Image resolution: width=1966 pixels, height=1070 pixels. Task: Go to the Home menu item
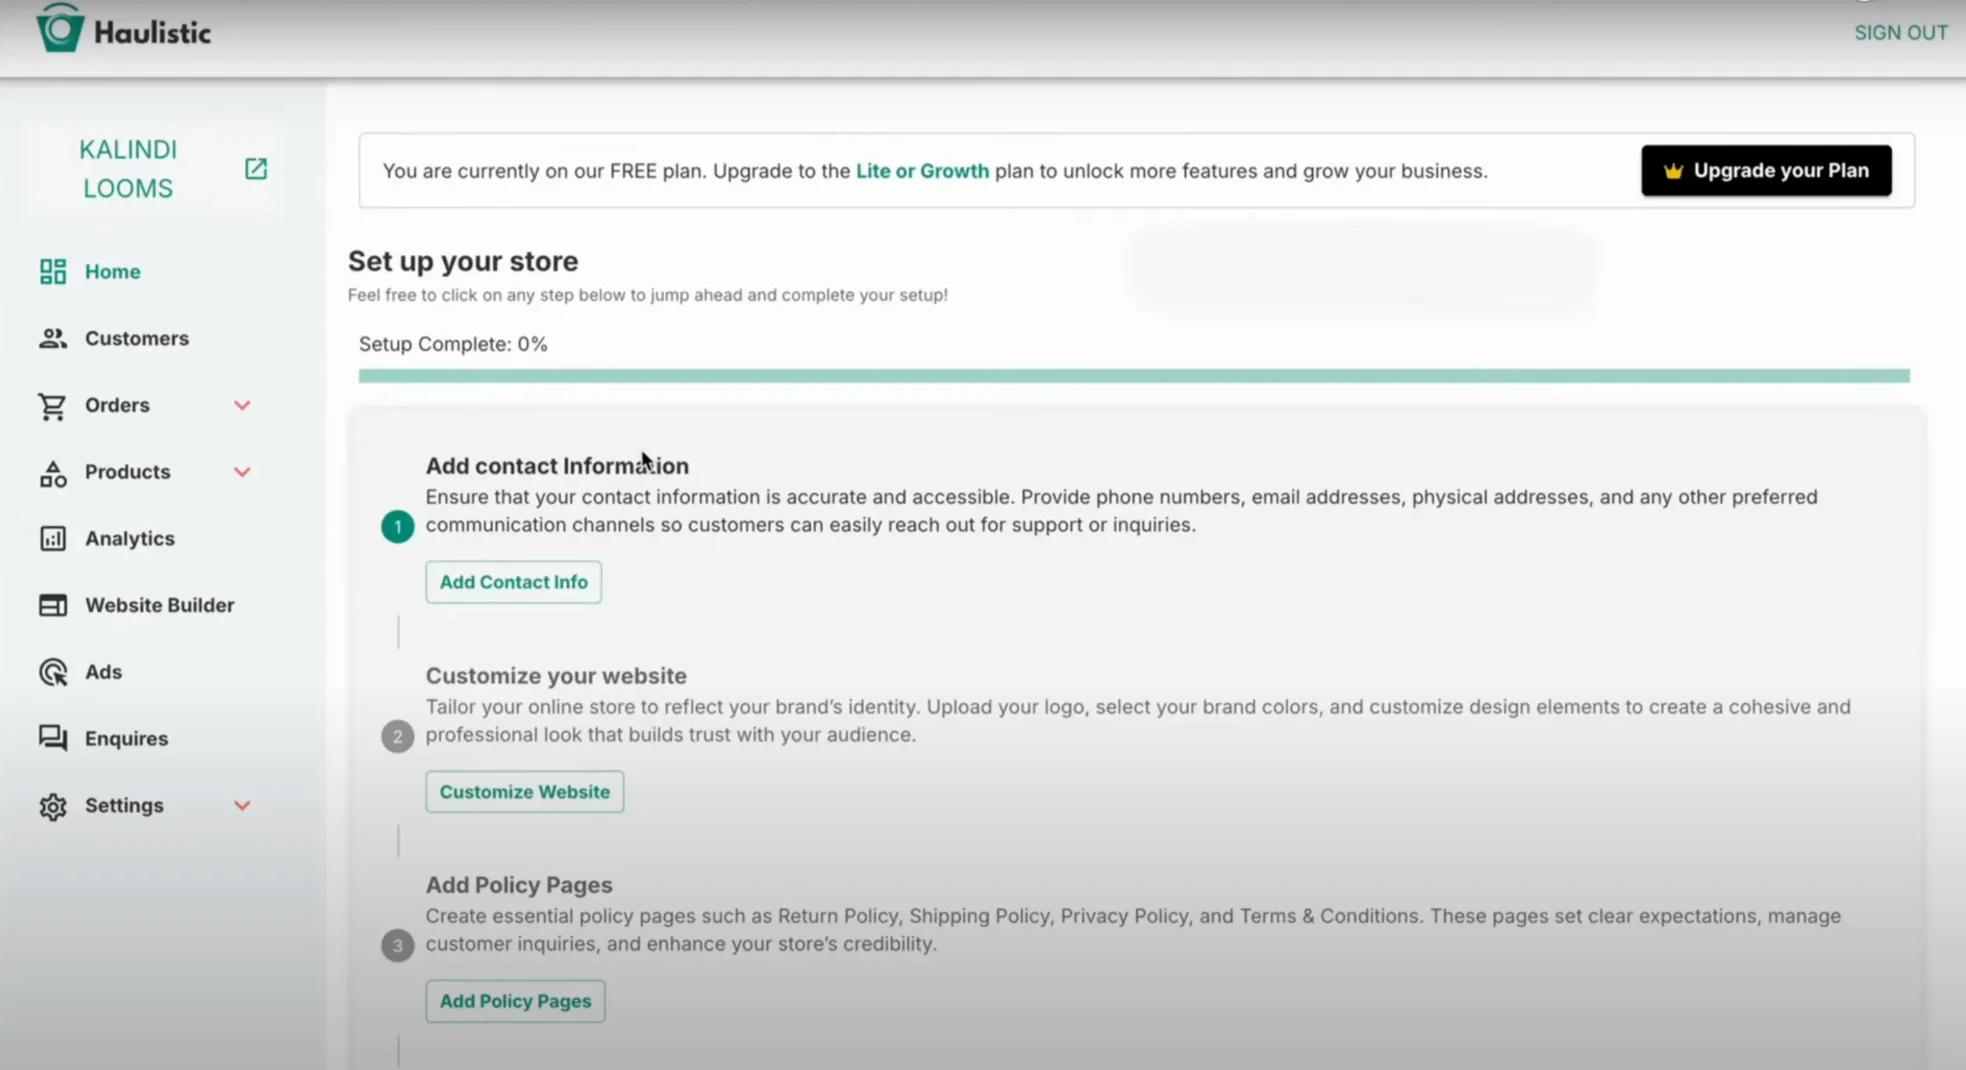pyautogui.click(x=112, y=272)
